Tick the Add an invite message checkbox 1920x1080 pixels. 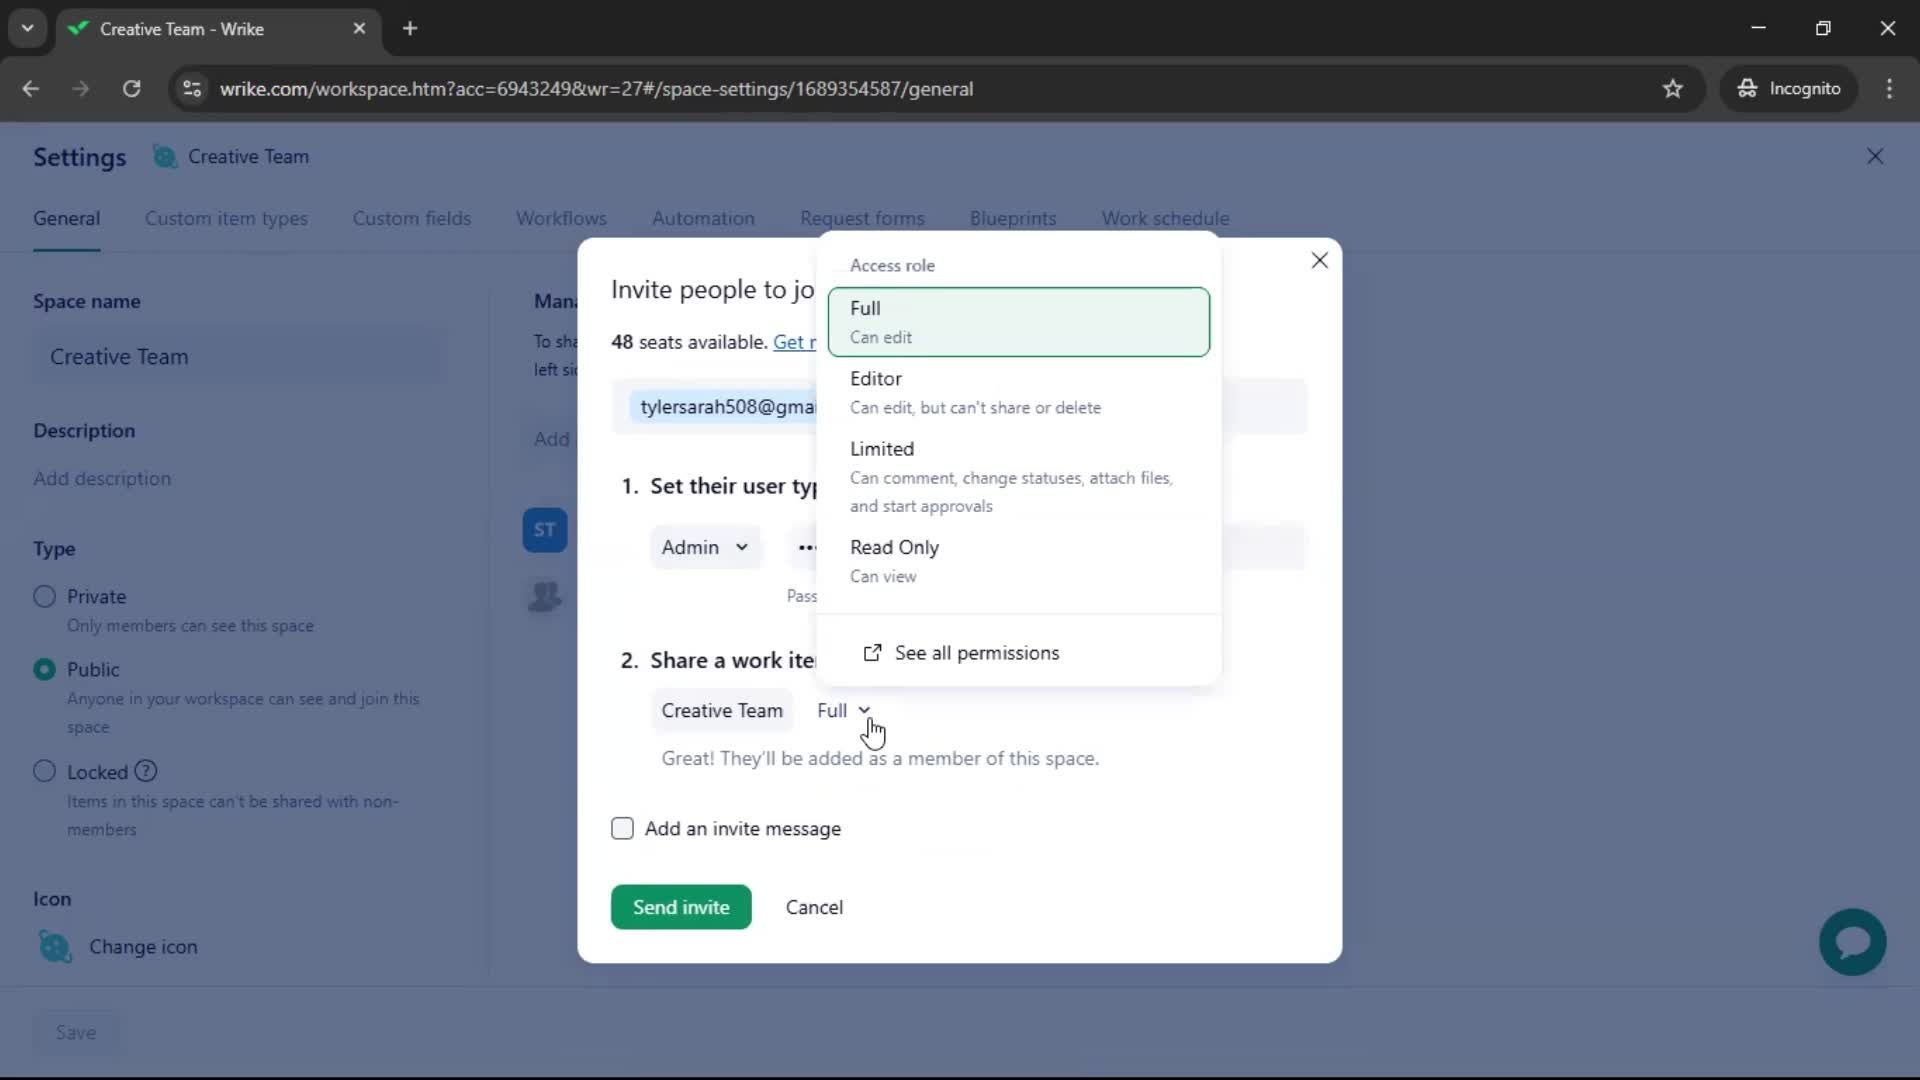[x=622, y=828]
